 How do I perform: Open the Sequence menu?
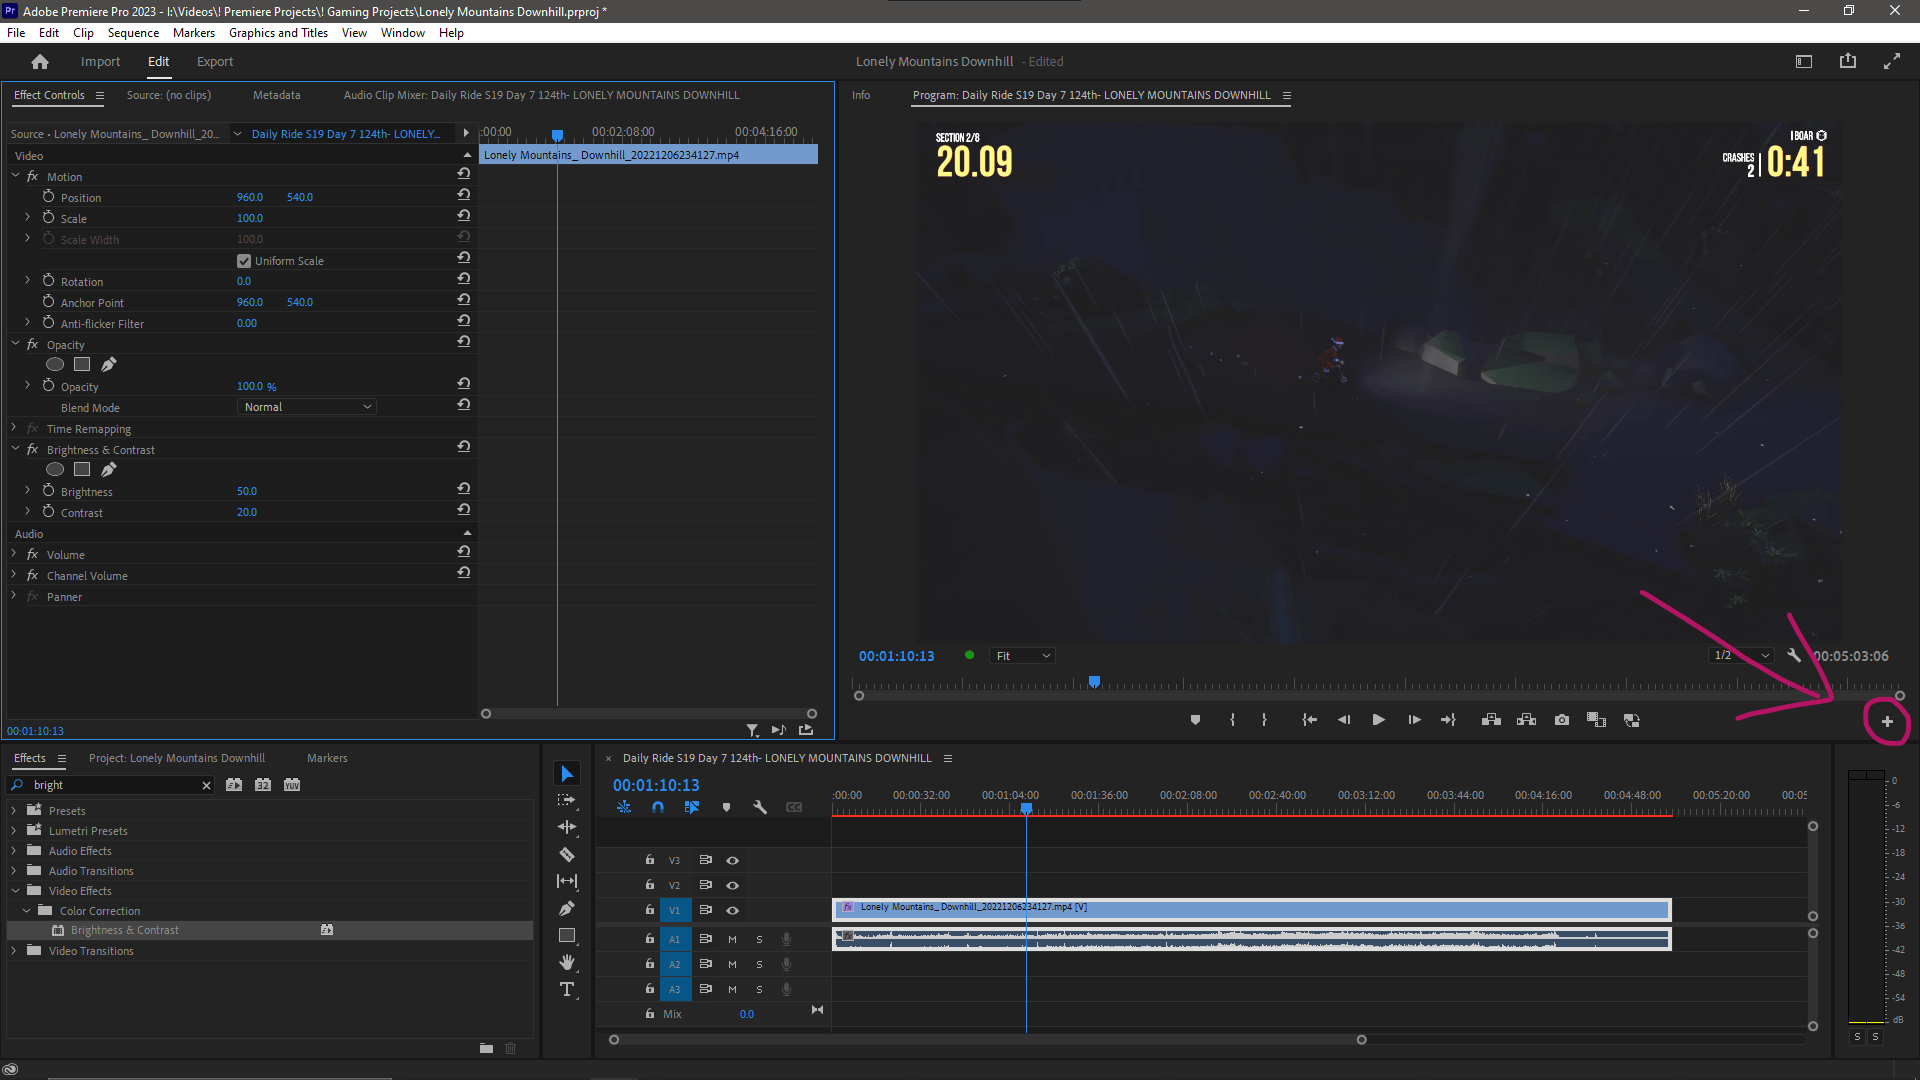click(x=133, y=32)
